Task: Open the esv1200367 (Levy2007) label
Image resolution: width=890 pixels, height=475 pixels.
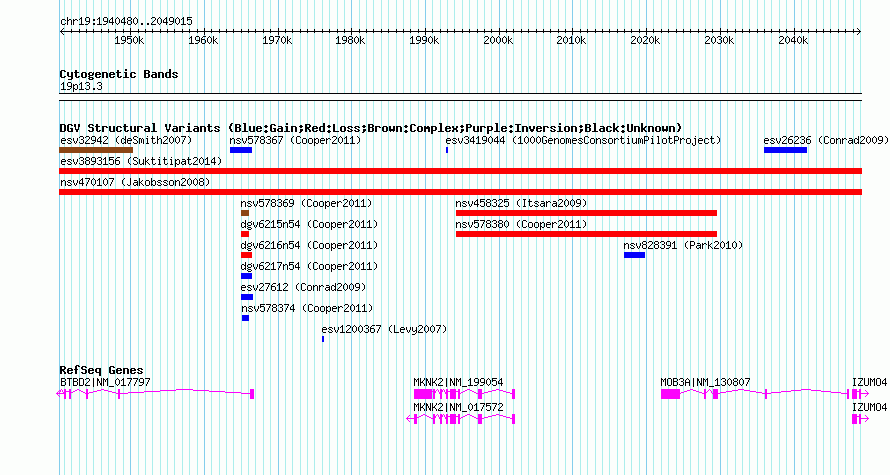Action: point(384,330)
